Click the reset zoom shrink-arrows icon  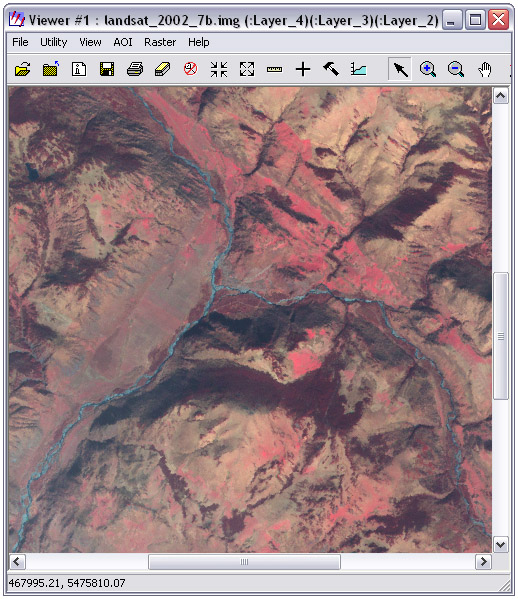219,70
